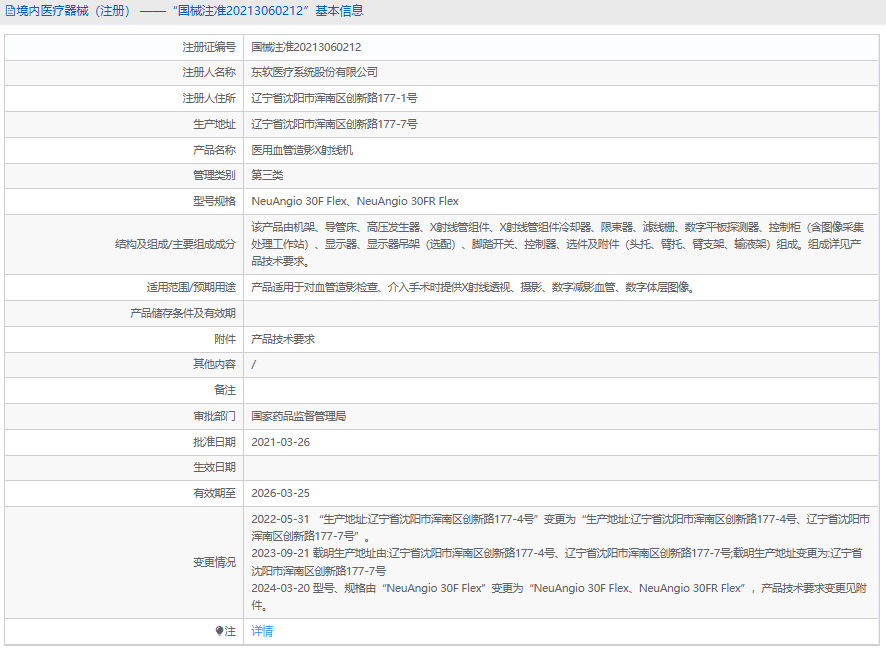Select the attachment text 产品技术要求
This screenshot has height=654, width=886.
[283, 339]
